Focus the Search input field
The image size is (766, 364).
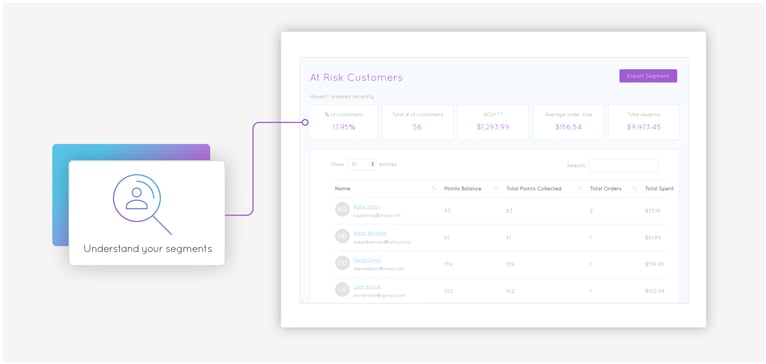(x=623, y=165)
